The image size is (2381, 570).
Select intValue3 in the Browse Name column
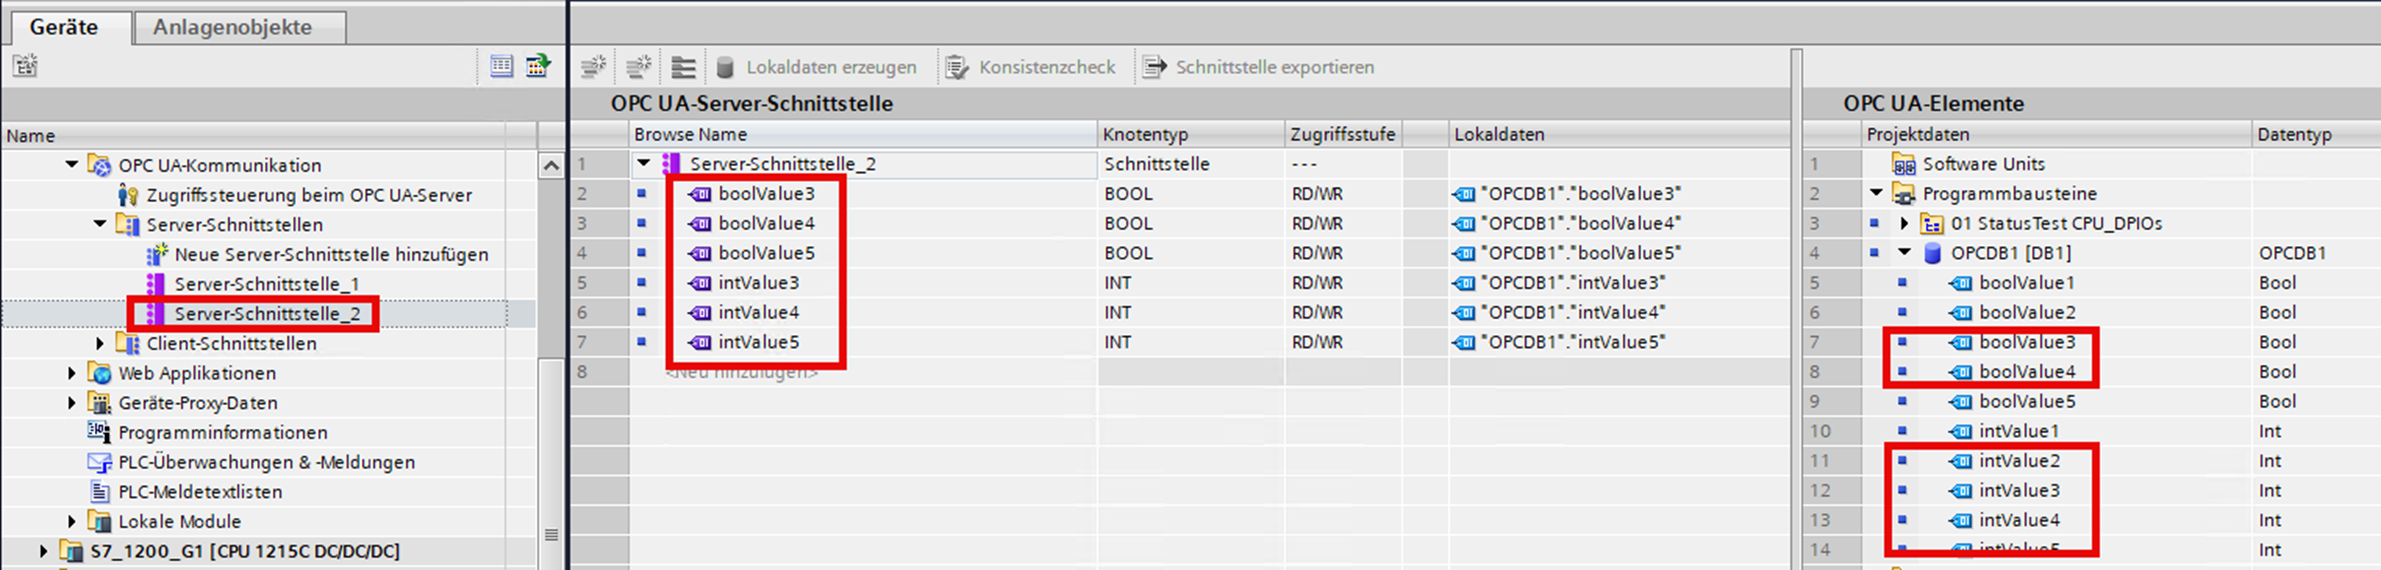pos(758,283)
